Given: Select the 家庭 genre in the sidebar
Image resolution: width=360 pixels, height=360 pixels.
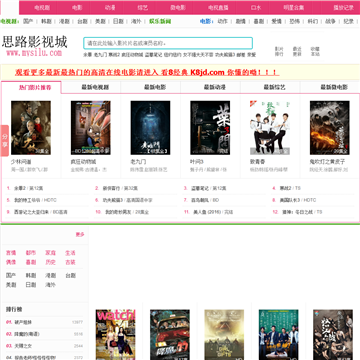Looking at the screenshot, I should pos(50,253).
